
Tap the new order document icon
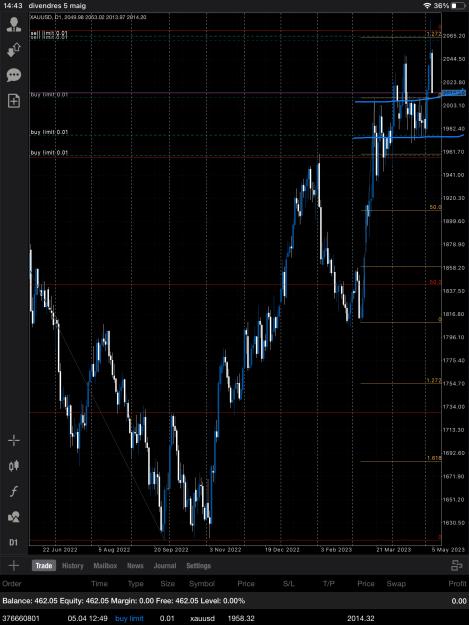pyautogui.click(x=14, y=101)
